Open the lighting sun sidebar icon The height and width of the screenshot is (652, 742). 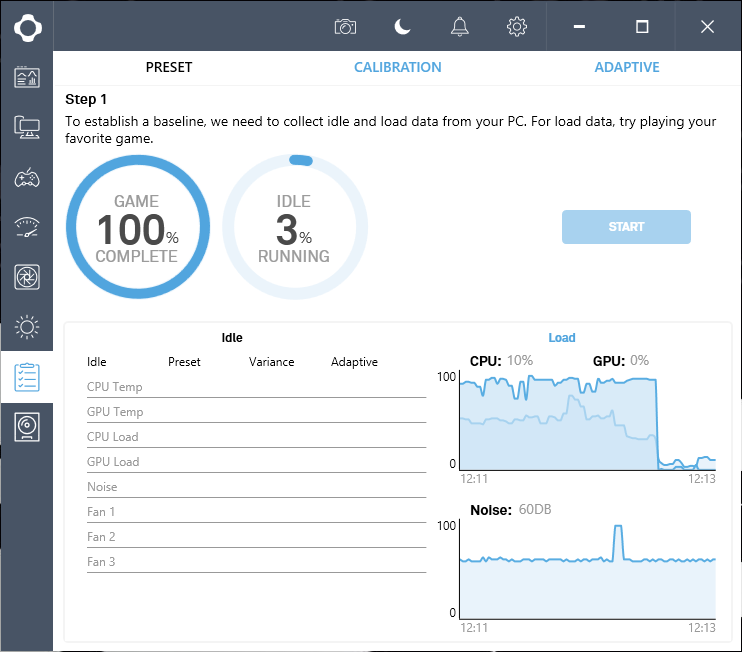click(x=27, y=327)
